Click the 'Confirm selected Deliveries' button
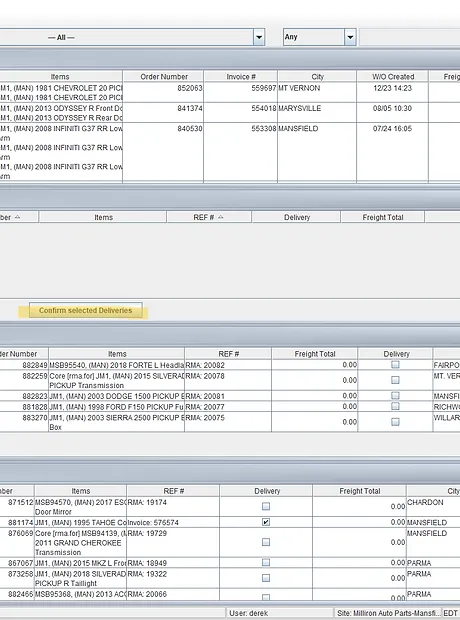The image size is (460, 620). (x=85, y=310)
